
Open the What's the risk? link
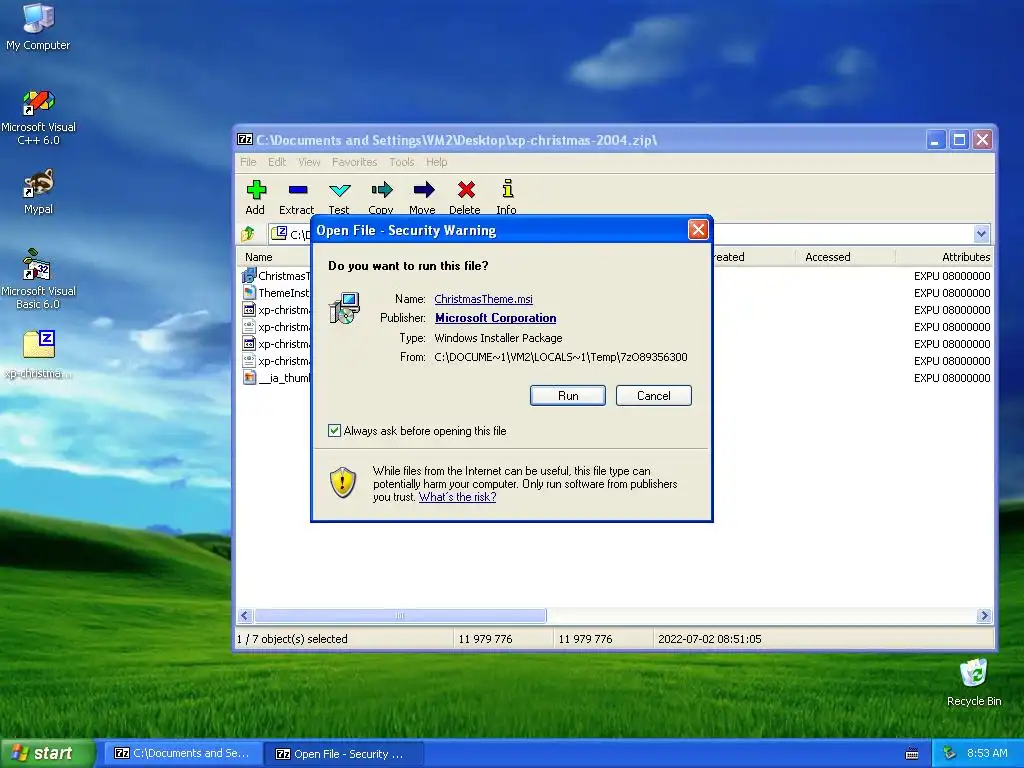[x=457, y=497]
